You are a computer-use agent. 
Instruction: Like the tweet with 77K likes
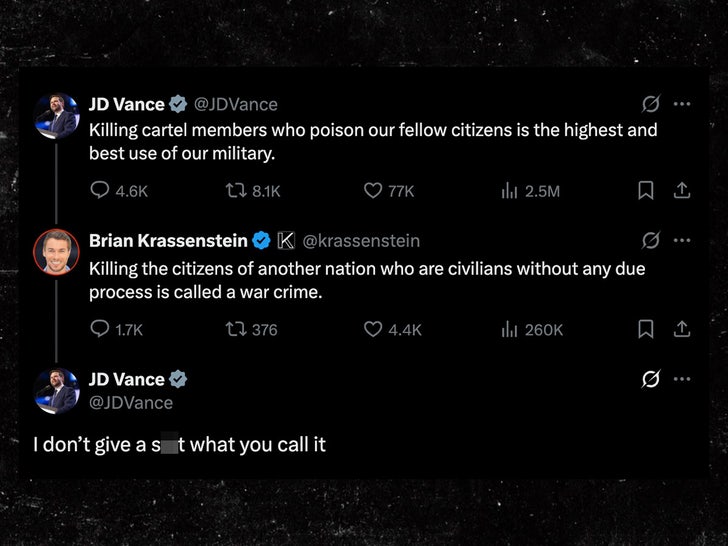[373, 190]
